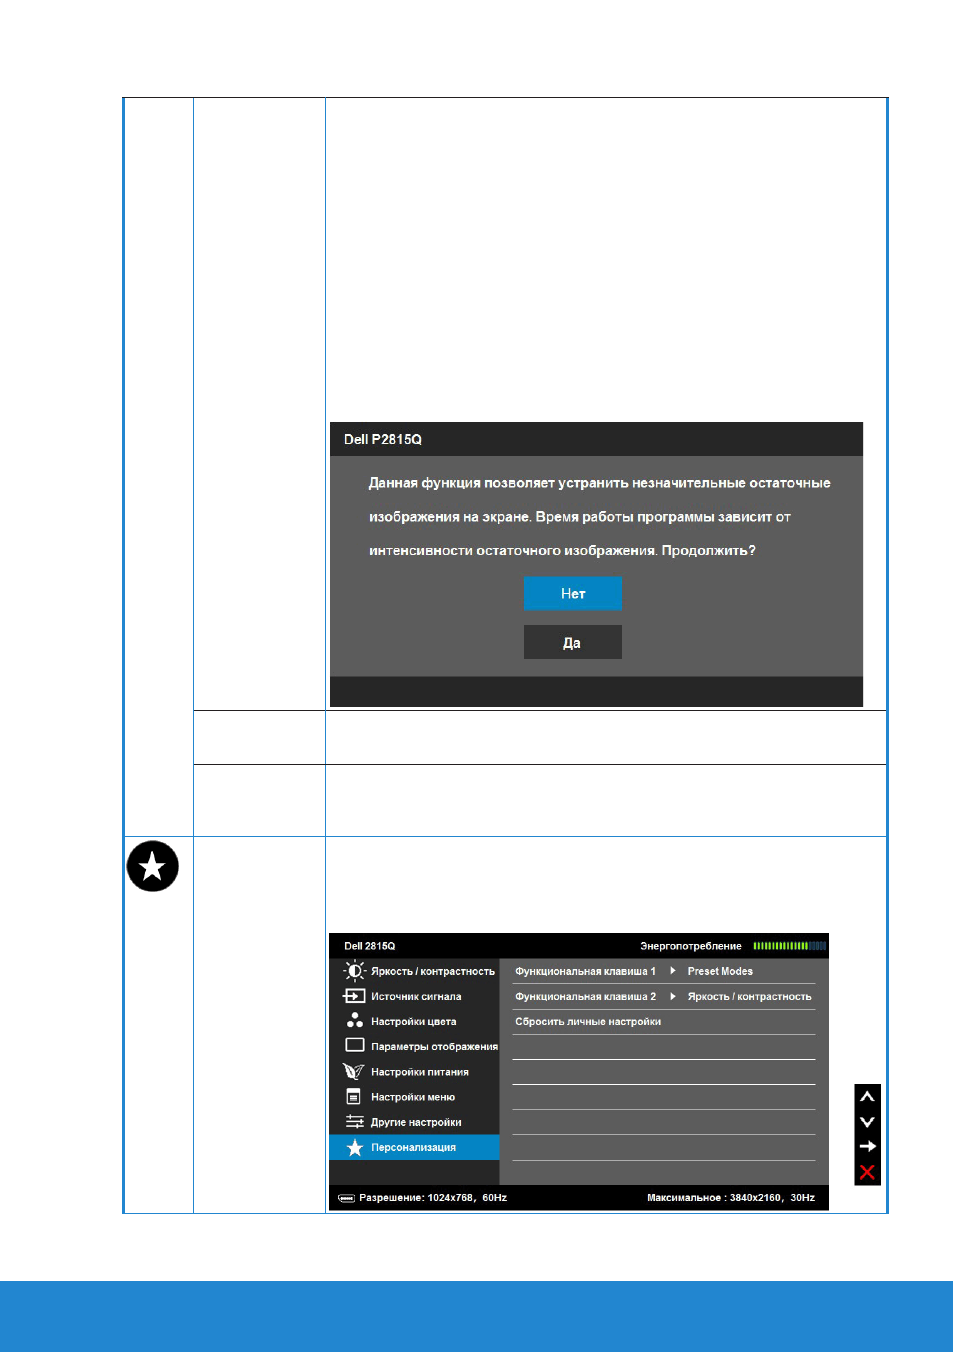Click the large star icon in the table's left column
Viewport: 953px width, 1352px height.
pos(152,866)
